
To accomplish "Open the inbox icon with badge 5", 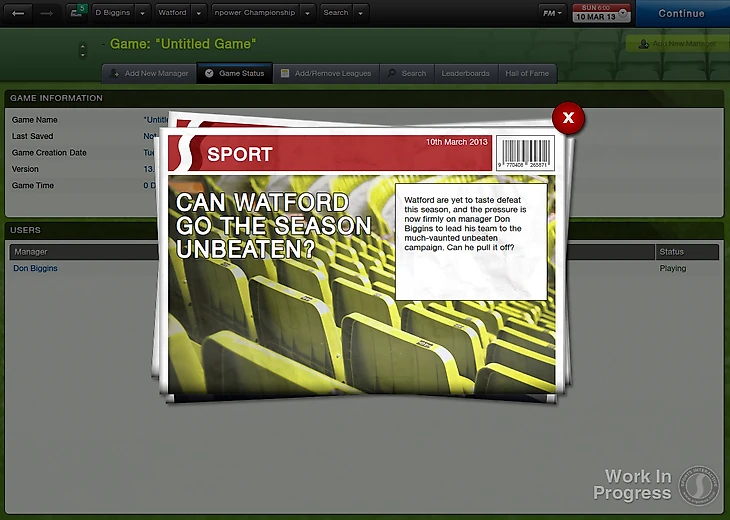I will [77, 13].
